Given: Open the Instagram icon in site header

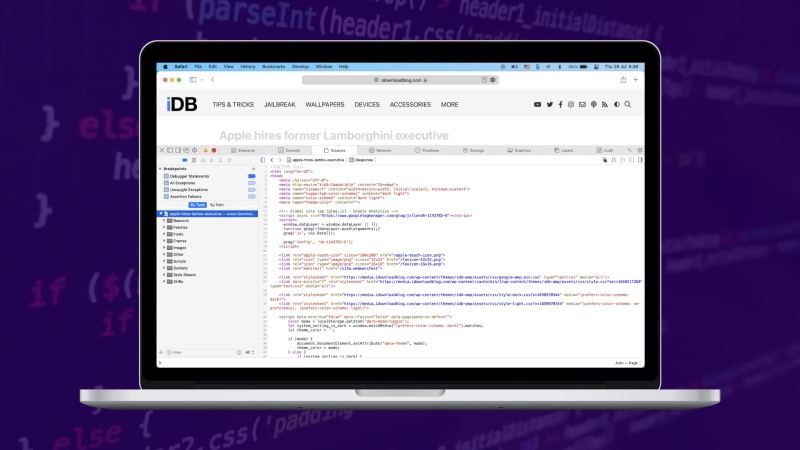Looking at the screenshot, I should click(x=571, y=105).
